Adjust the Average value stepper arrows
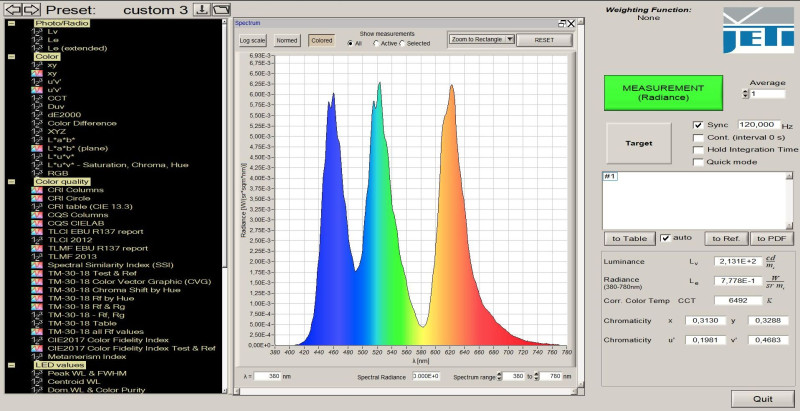Screen dimensions: 800x411 point(745,94)
